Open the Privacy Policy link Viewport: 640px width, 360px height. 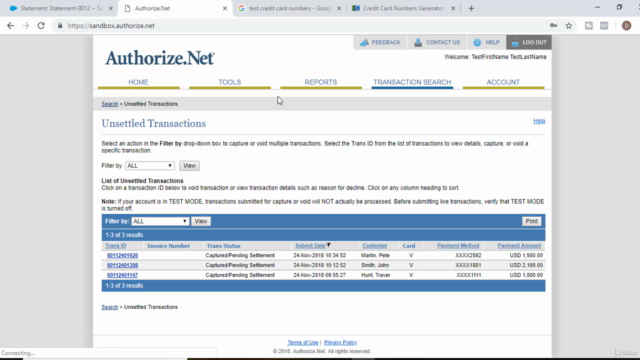pos(340,342)
